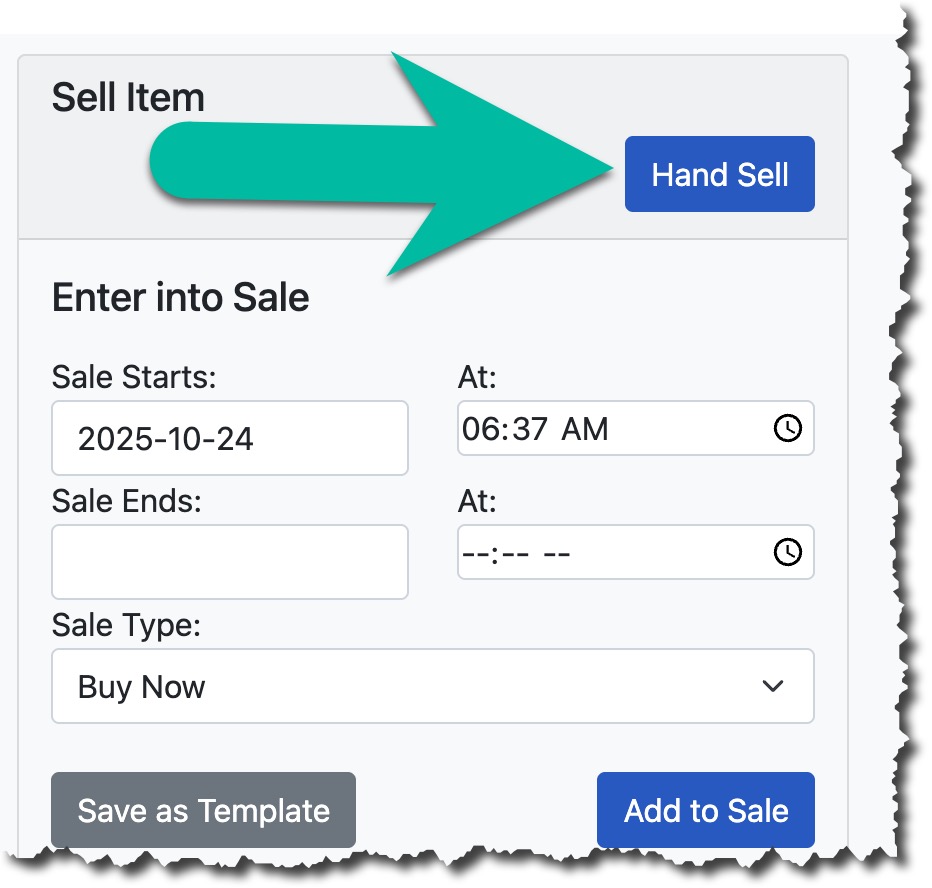The image size is (932, 888).
Task: Focus the Sale Starts date field
Action: point(229,438)
